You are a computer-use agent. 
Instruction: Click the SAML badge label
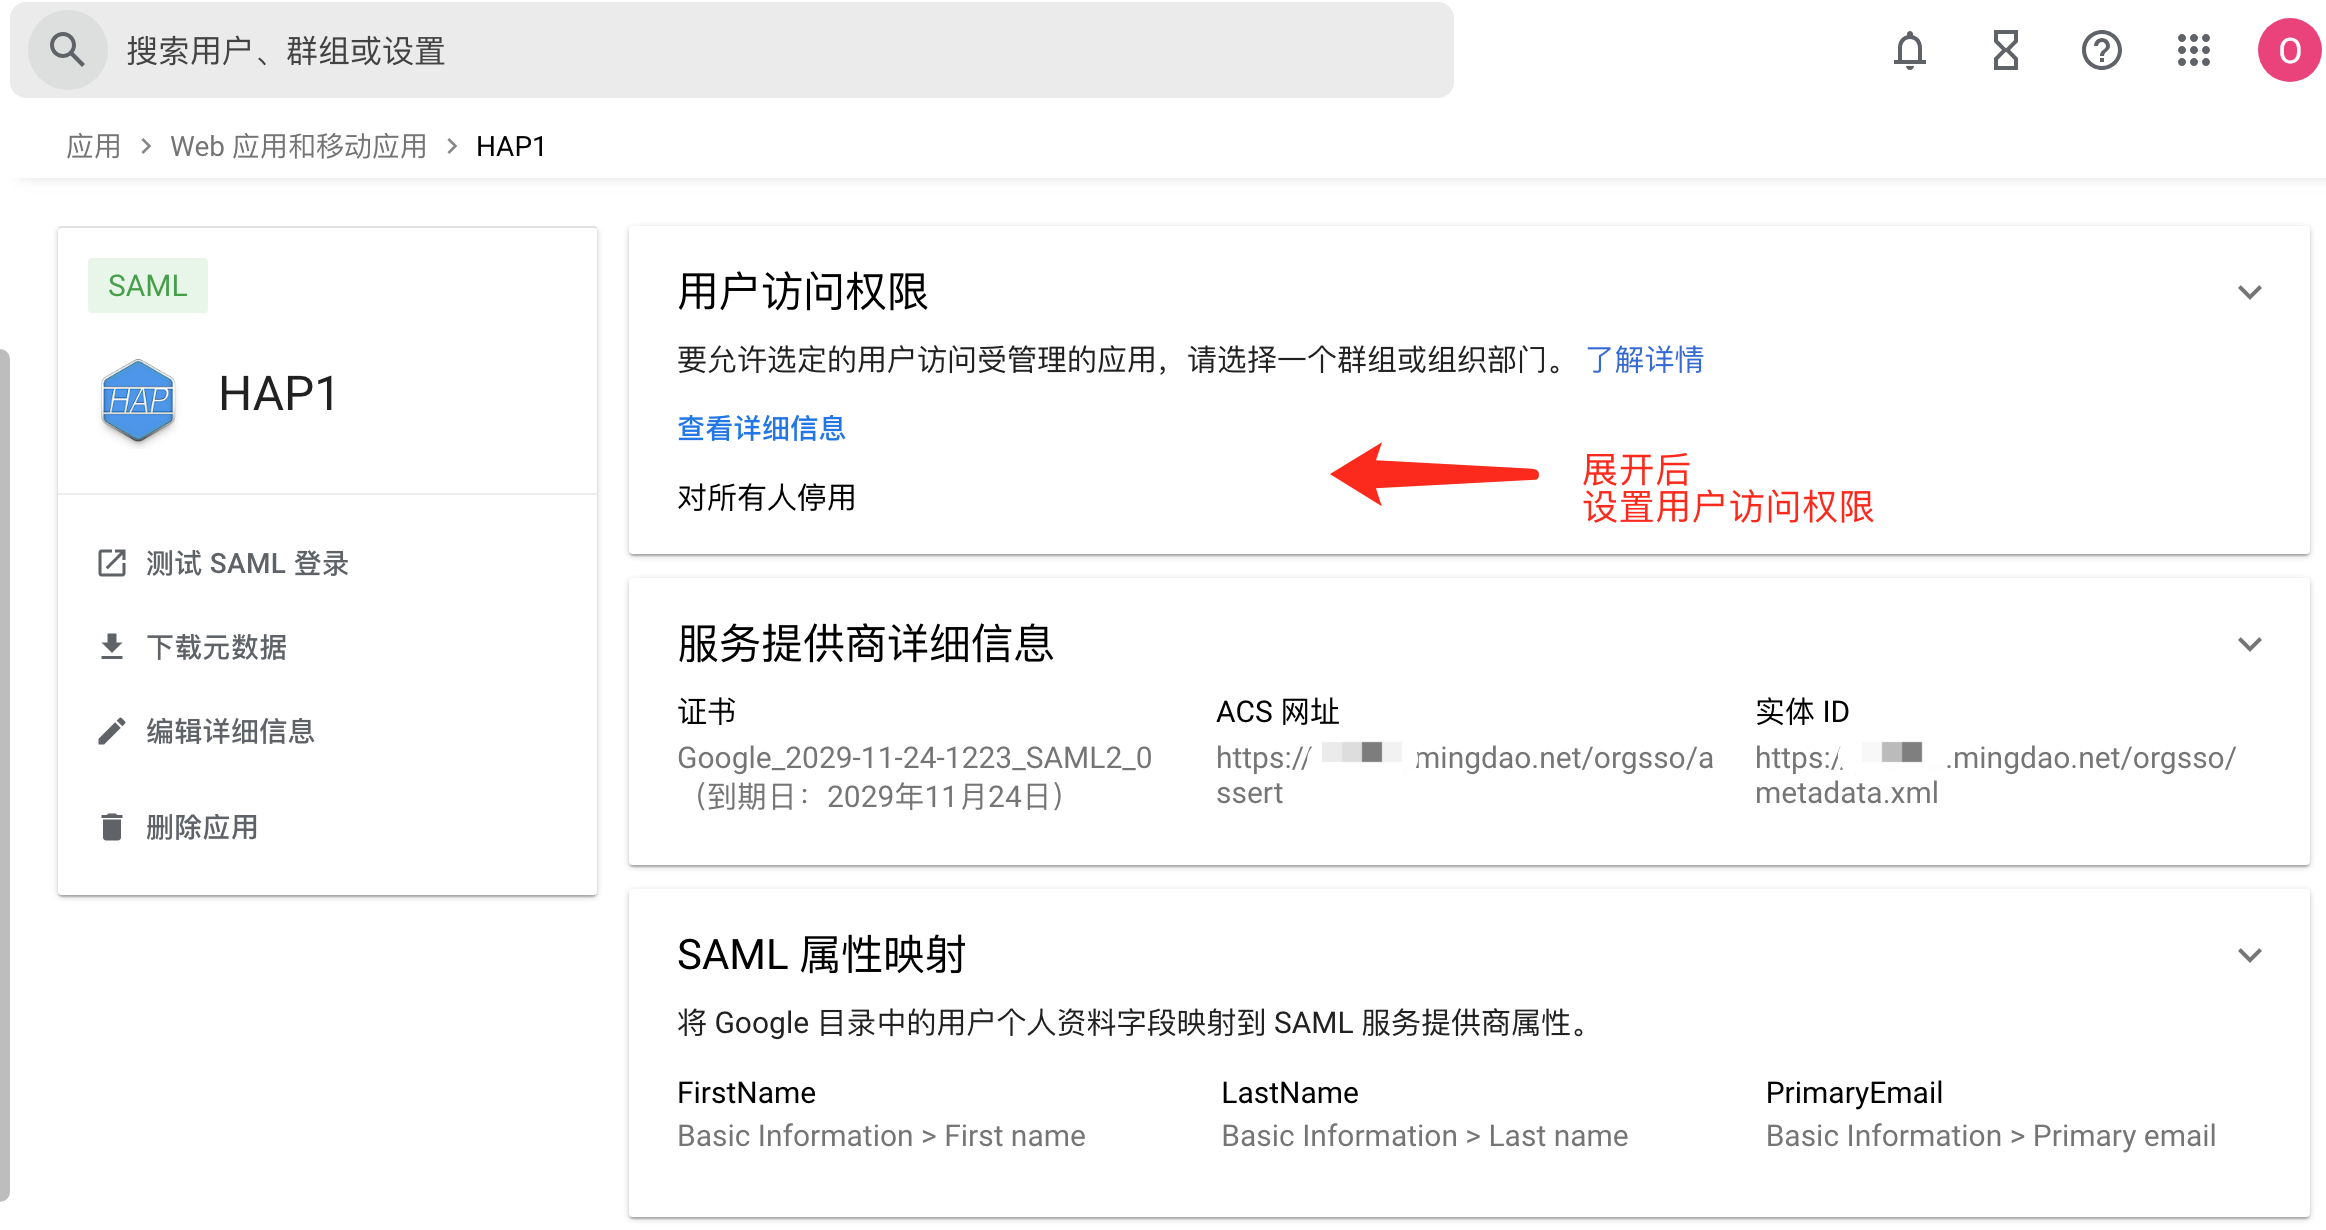pyautogui.click(x=148, y=286)
